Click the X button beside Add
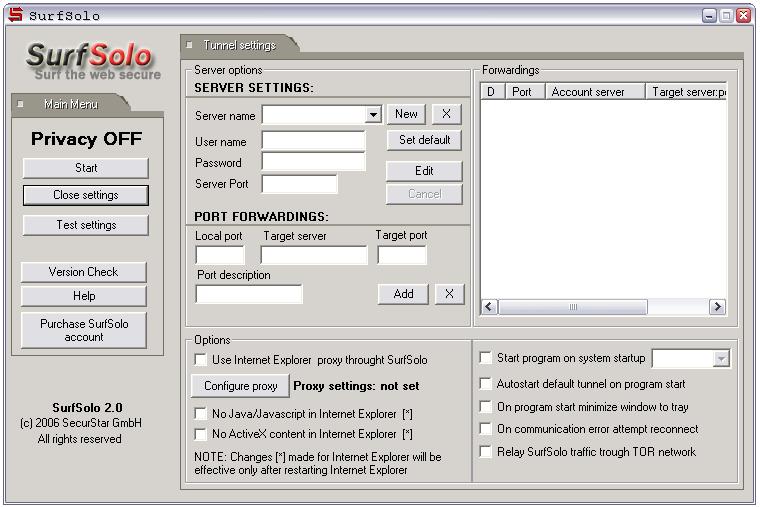 tap(449, 294)
